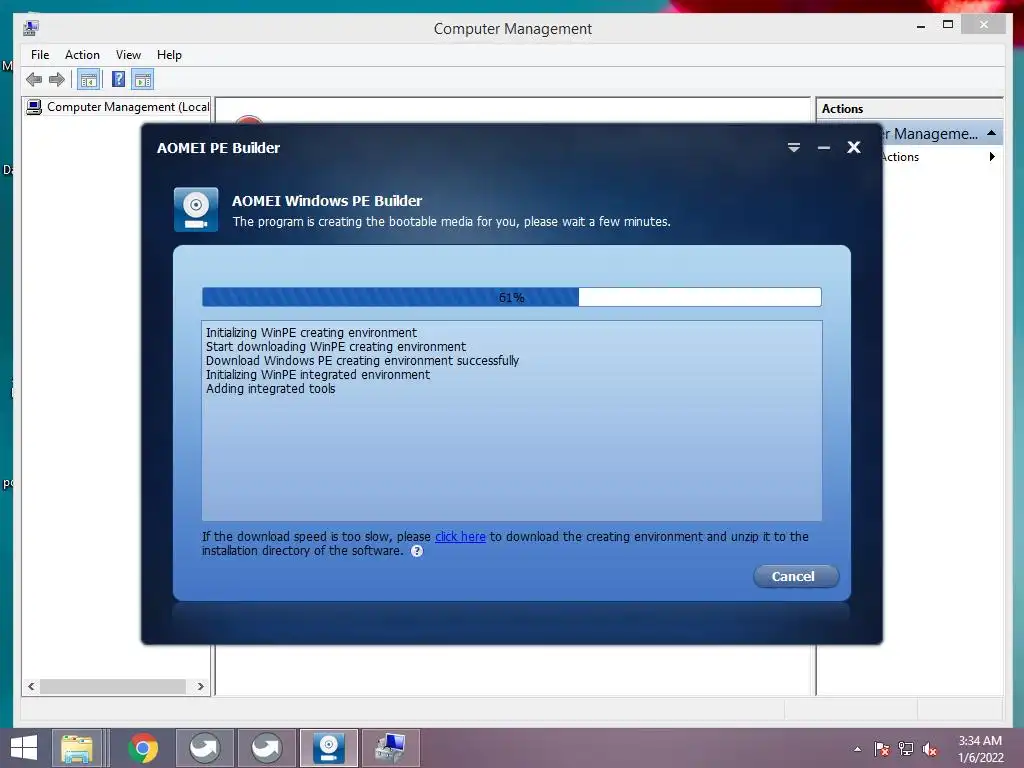This screenshot has width=1024, height=768.
Task: Click 'Initializing WinPE creating environment' log line
Action: point(311,332)
